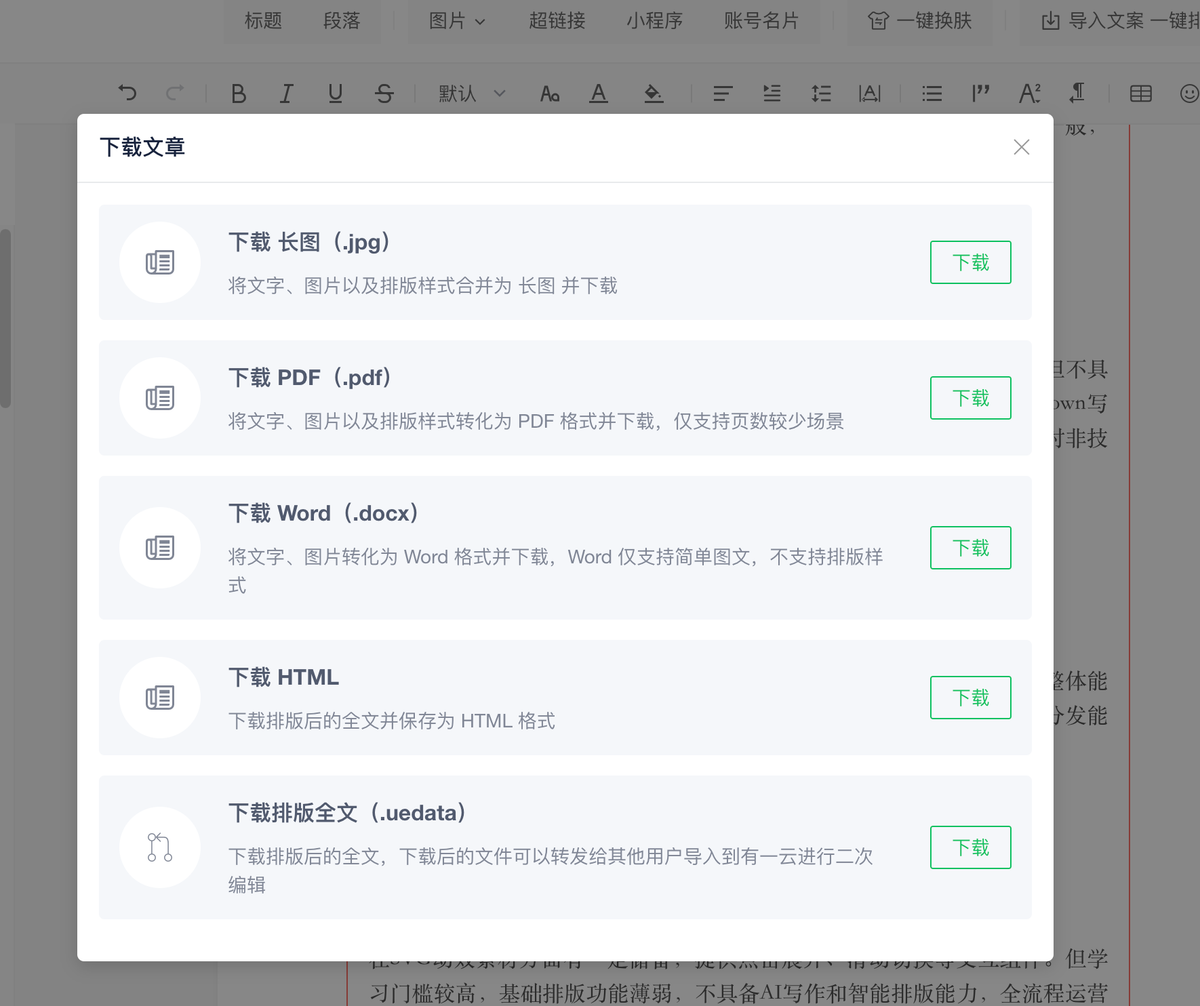Screen dimensions: 1200x1006
Task: Open the text color A icon
Action: click(598, 93)
